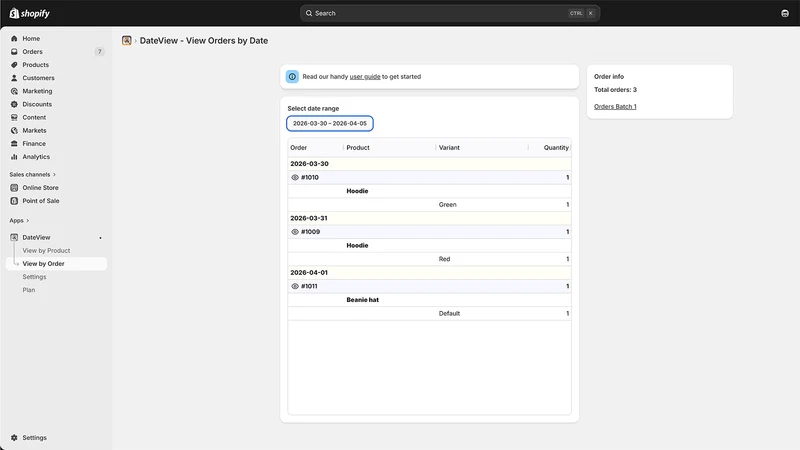Screen dimensions: 800x450
Task: Click the Shopify logo
Action: click(30, 13)
